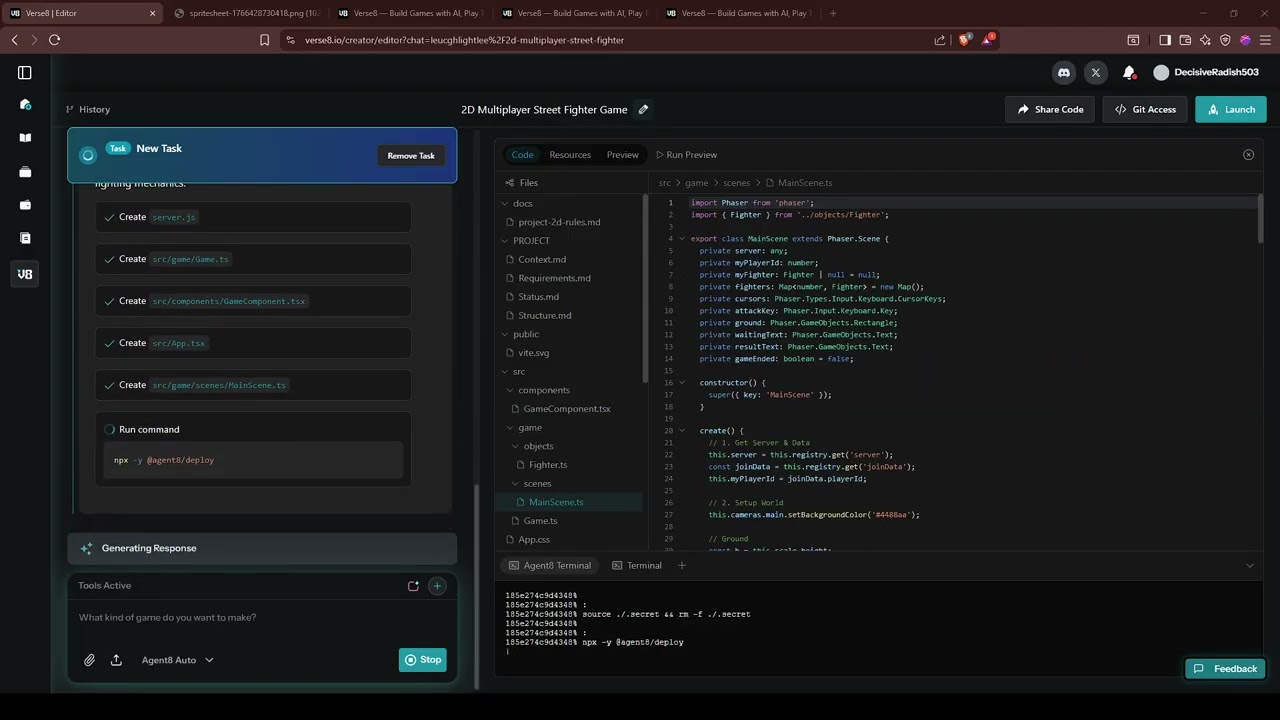Add a new terminal with plus icon
1280x720 pixels.
pyautogui.click(x=682, y=565)
